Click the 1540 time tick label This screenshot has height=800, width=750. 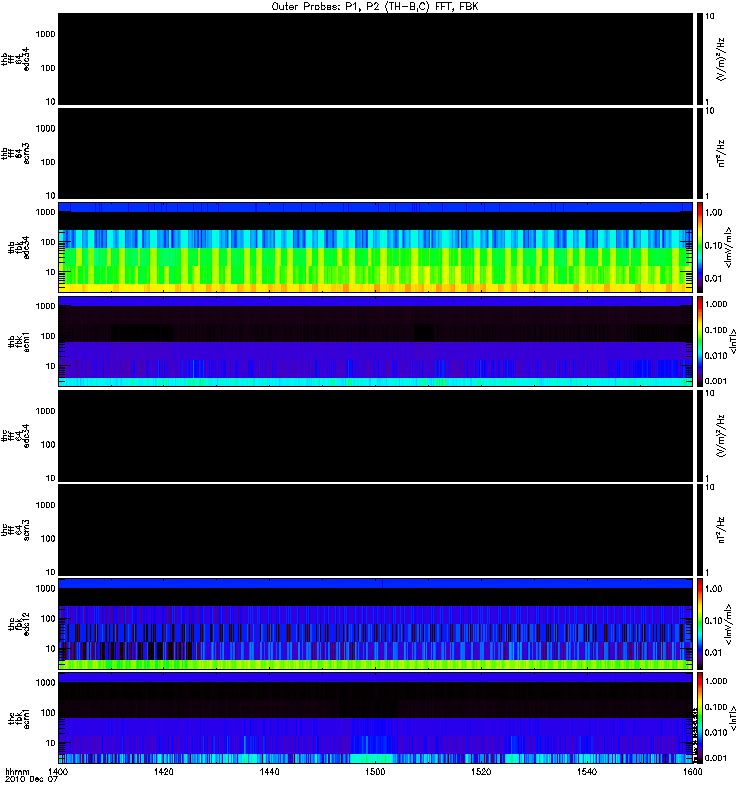point(587,772)
